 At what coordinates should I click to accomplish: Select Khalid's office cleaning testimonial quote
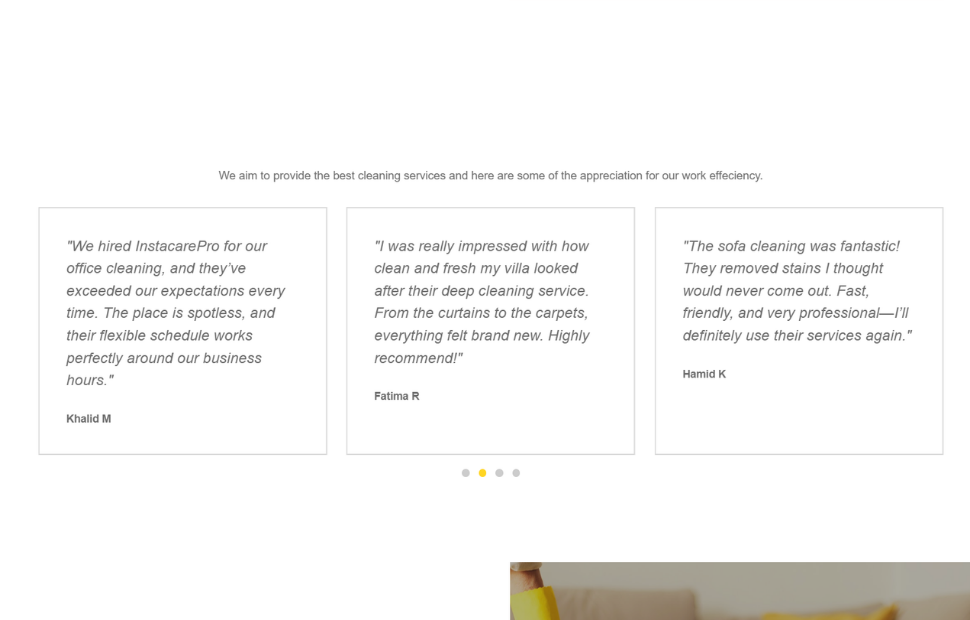click(176, 313)
